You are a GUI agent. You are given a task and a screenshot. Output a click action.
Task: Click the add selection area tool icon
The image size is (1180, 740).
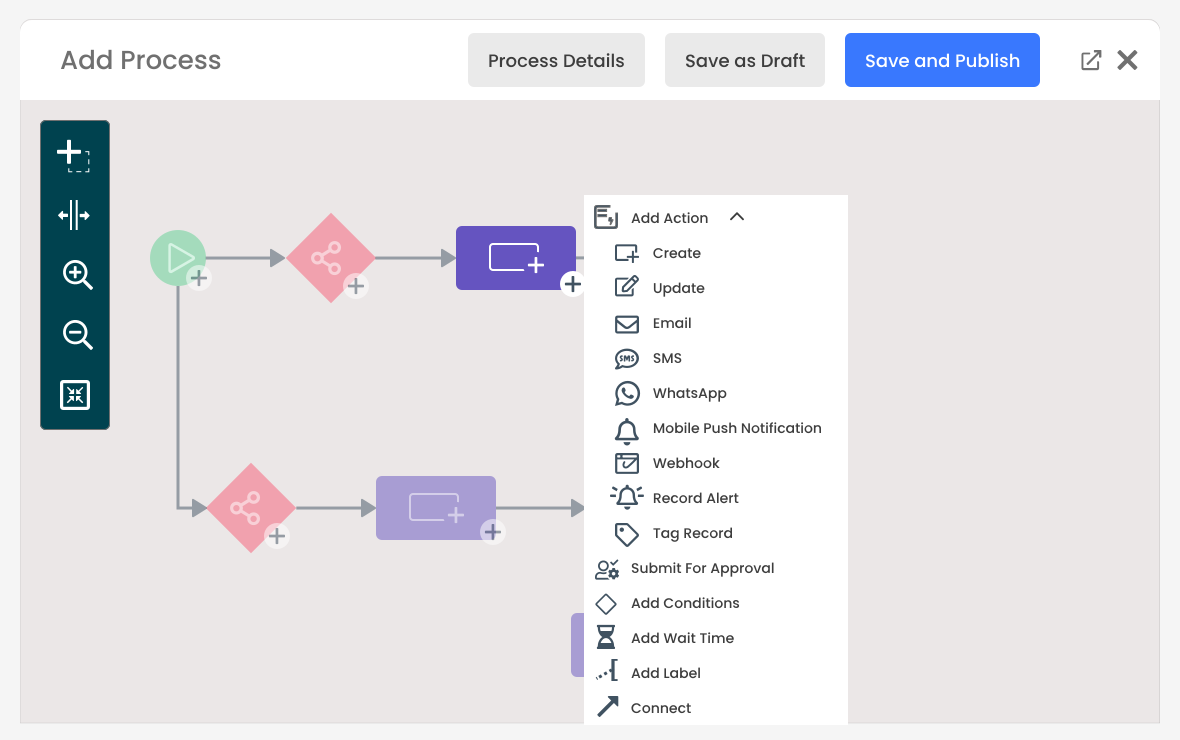pyautogui.click(x=74, y=156)
